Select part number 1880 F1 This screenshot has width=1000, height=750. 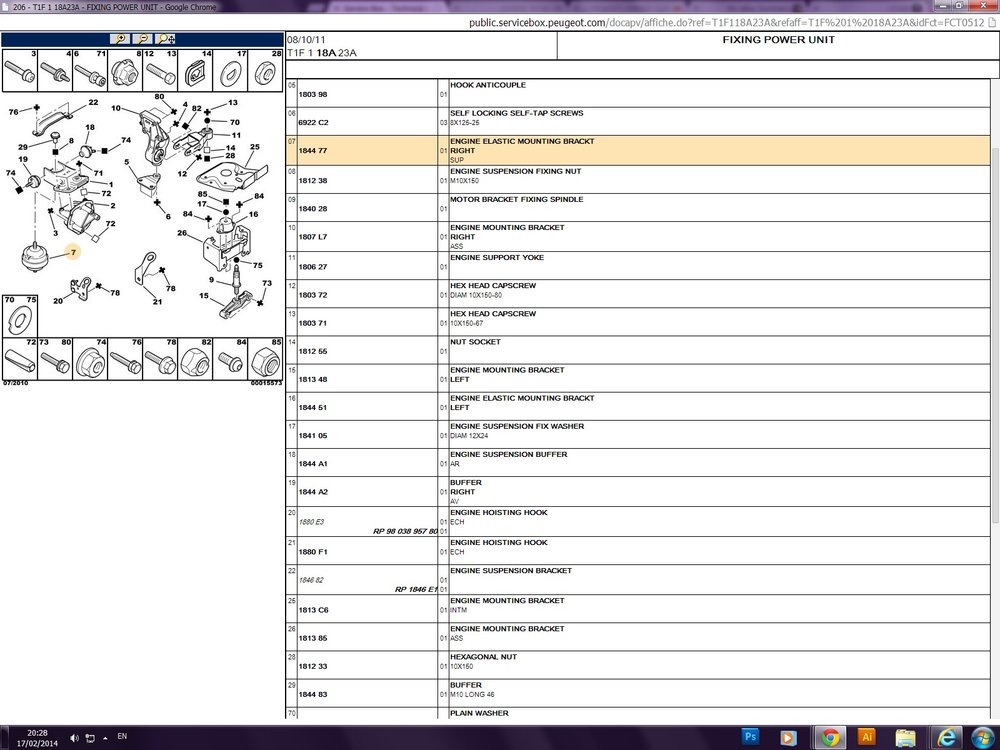click(x=312, y=552)
